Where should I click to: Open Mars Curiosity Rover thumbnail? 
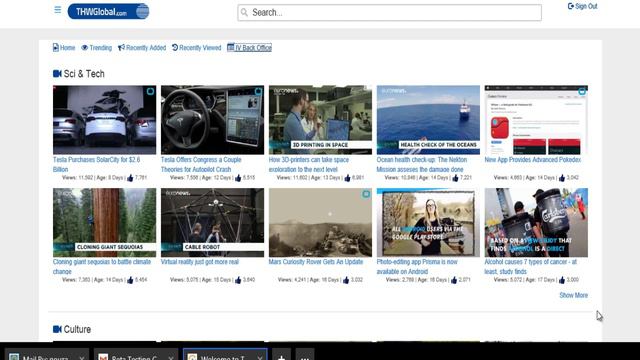click(320, 222)
